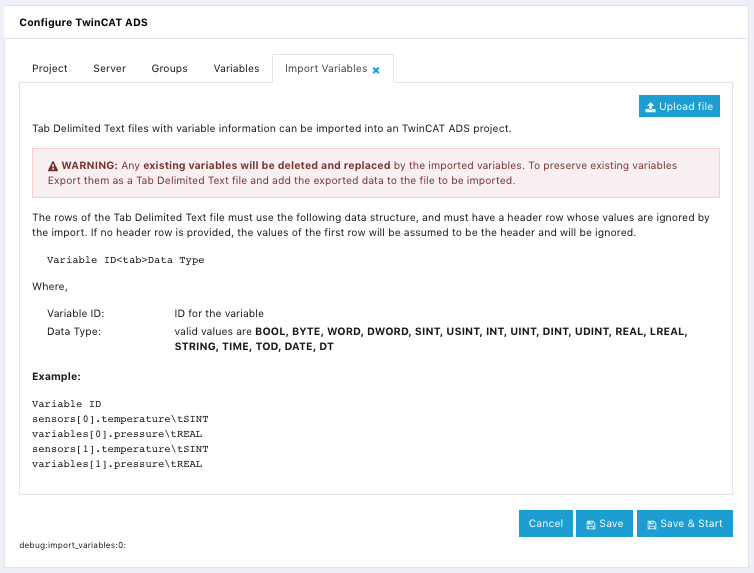The width and height of the screenshot is (754, 573).
Task: Close the Import Variables tab
Action: tap(376, 70)
